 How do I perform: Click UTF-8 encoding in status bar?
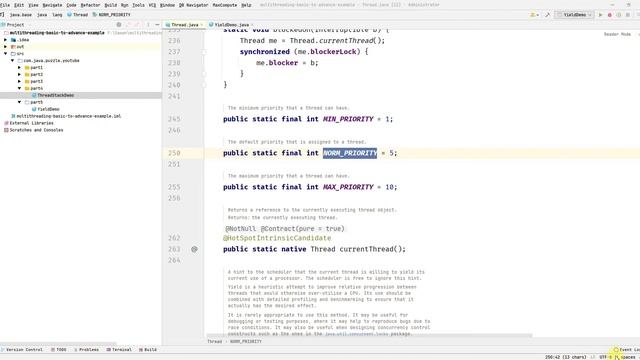click(x=605, y=357)
